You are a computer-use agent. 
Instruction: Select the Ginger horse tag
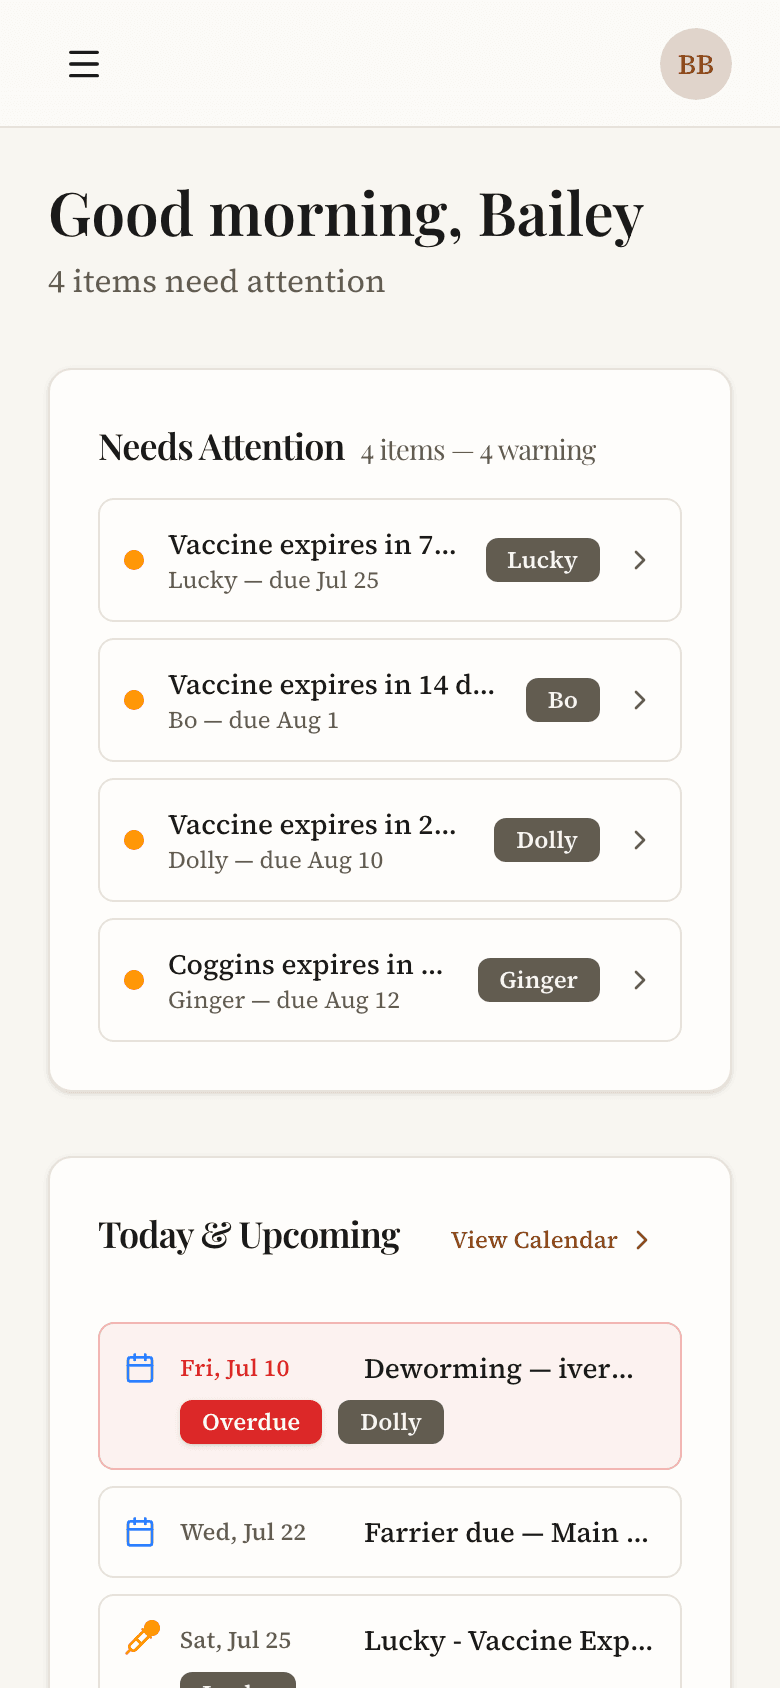539,980
